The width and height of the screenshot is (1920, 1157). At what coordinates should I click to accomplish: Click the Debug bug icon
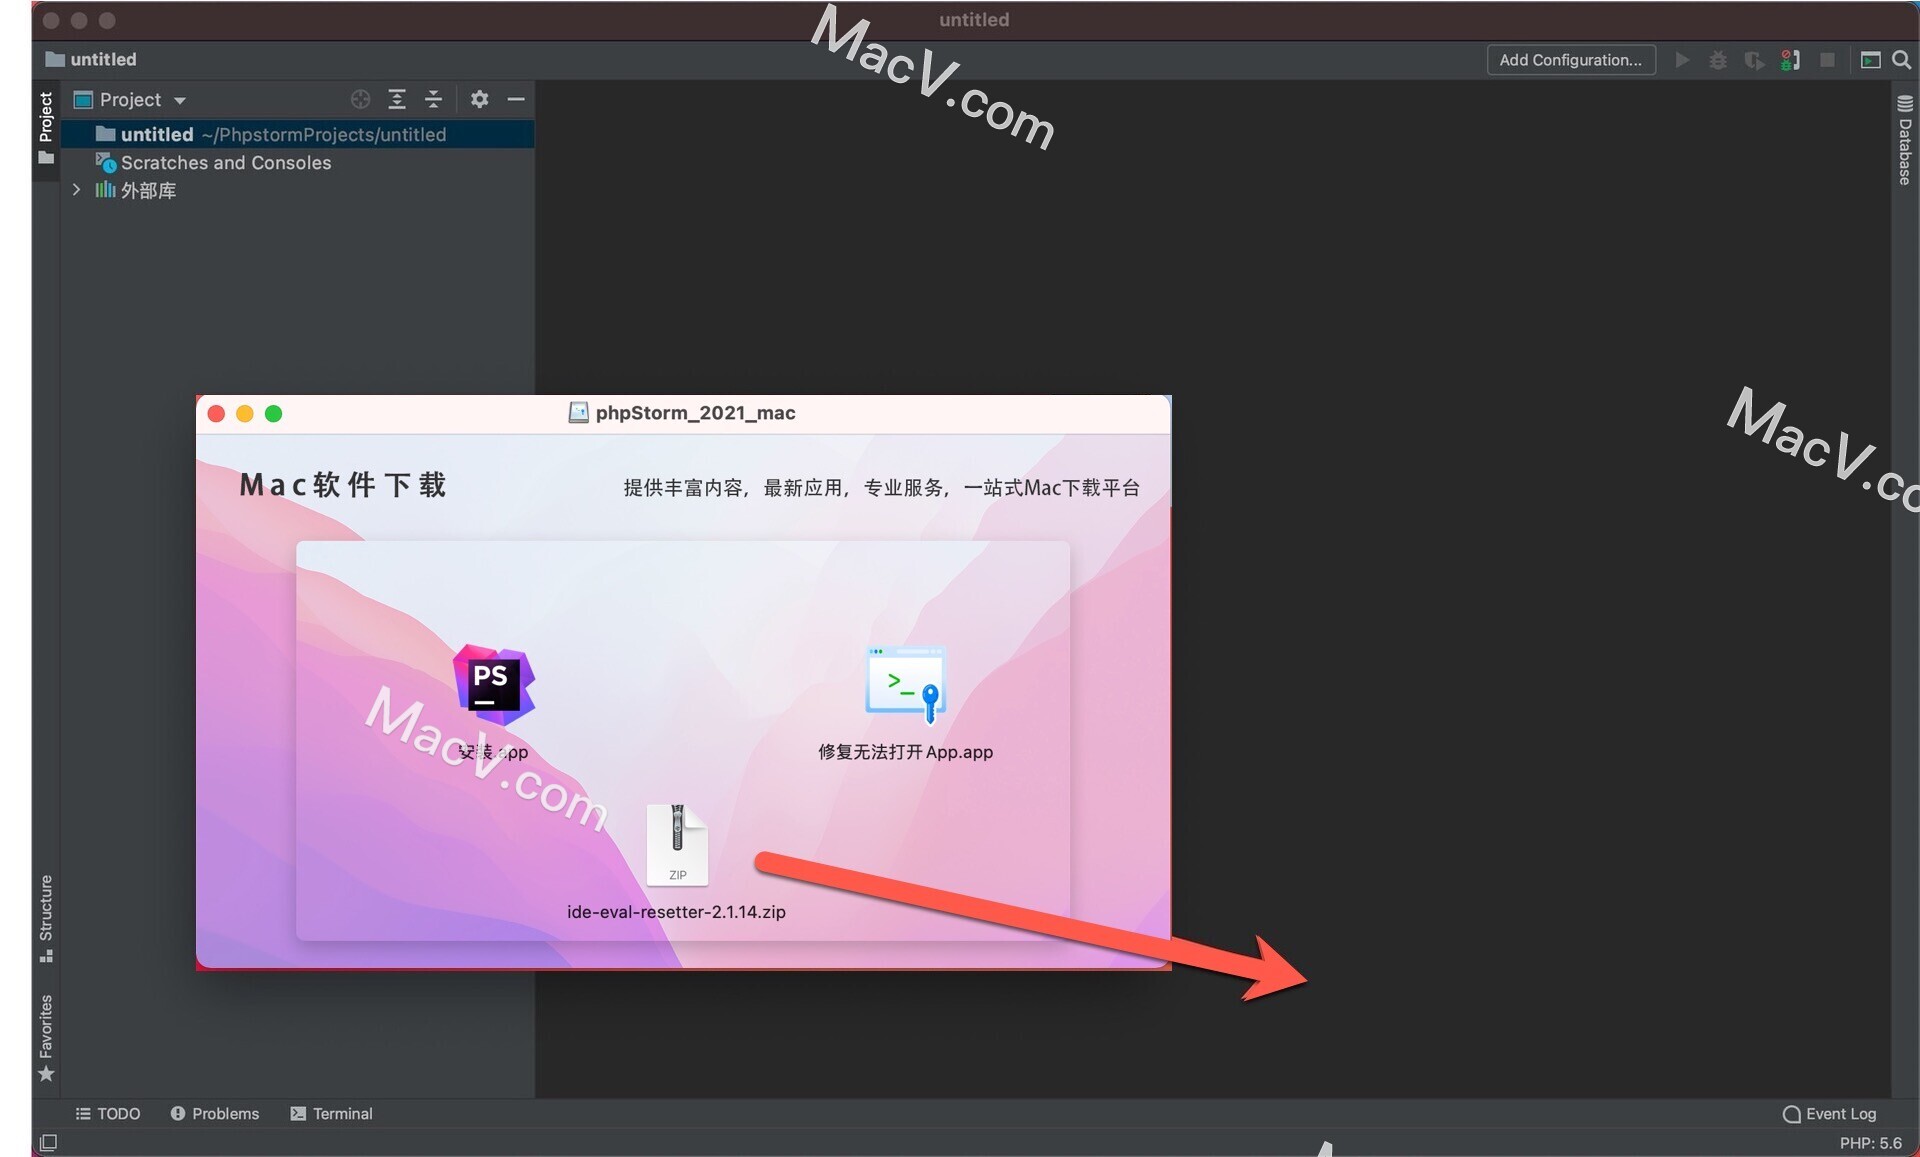pos(1718,60)
